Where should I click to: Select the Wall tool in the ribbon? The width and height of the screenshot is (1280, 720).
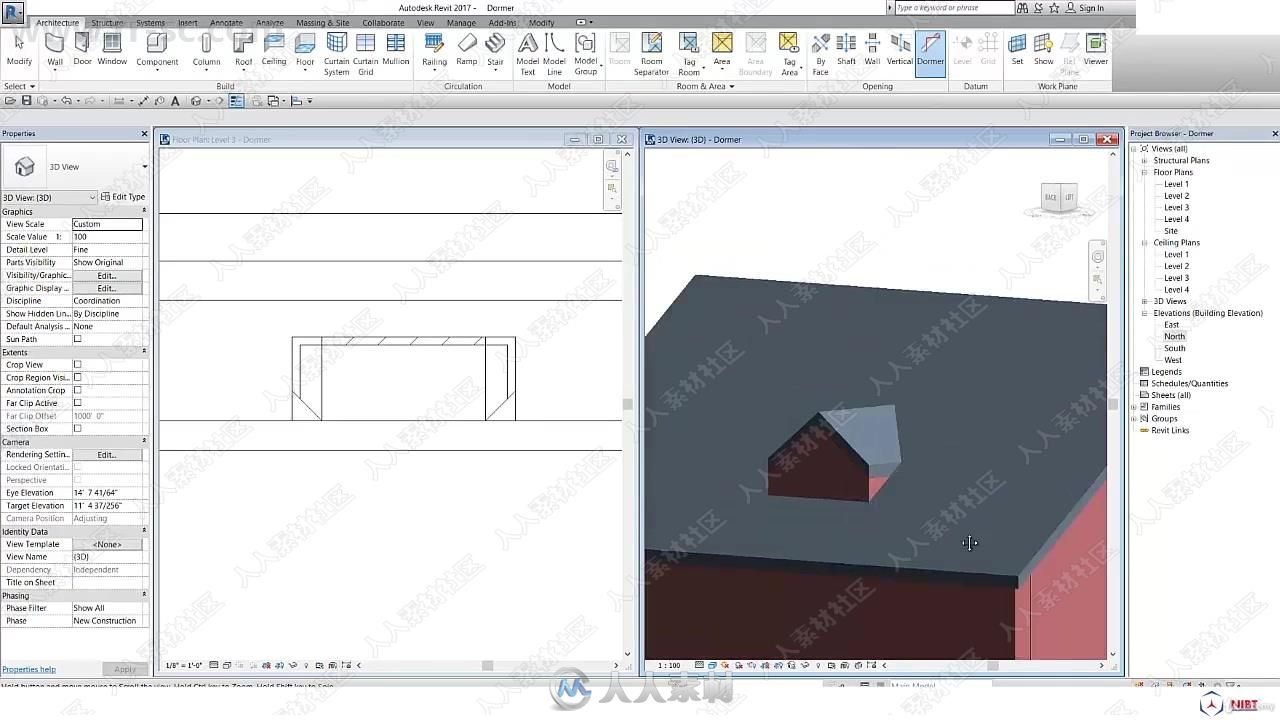(55, 50)
